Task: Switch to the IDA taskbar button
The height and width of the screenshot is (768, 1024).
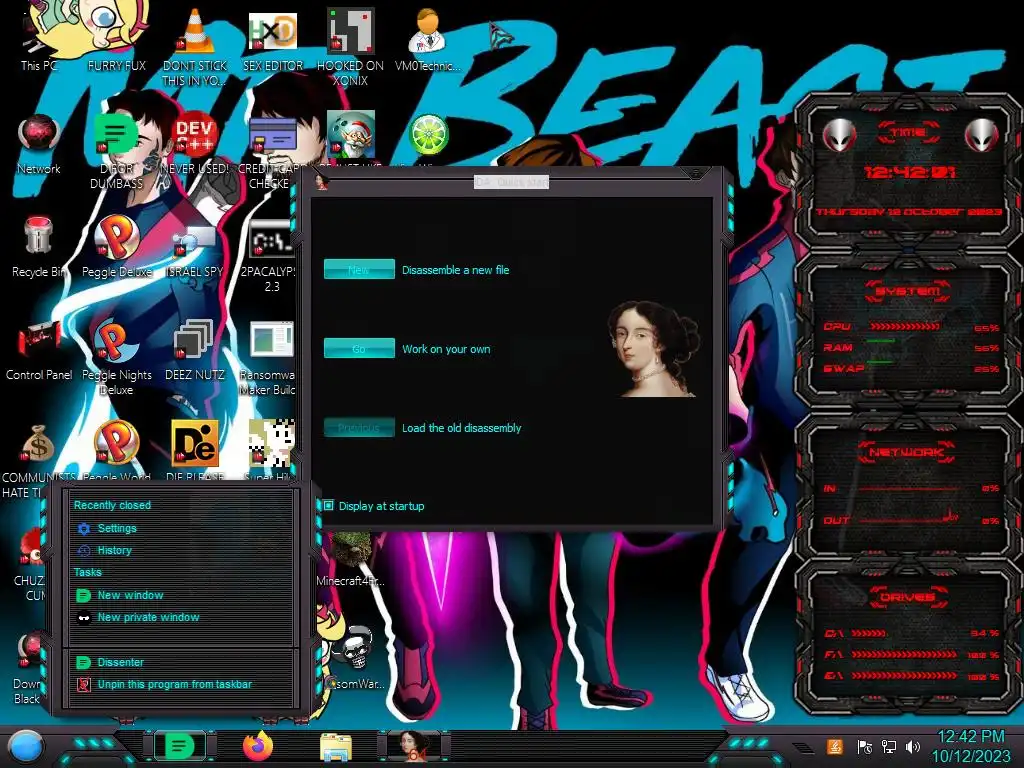Action: (414, 746)
